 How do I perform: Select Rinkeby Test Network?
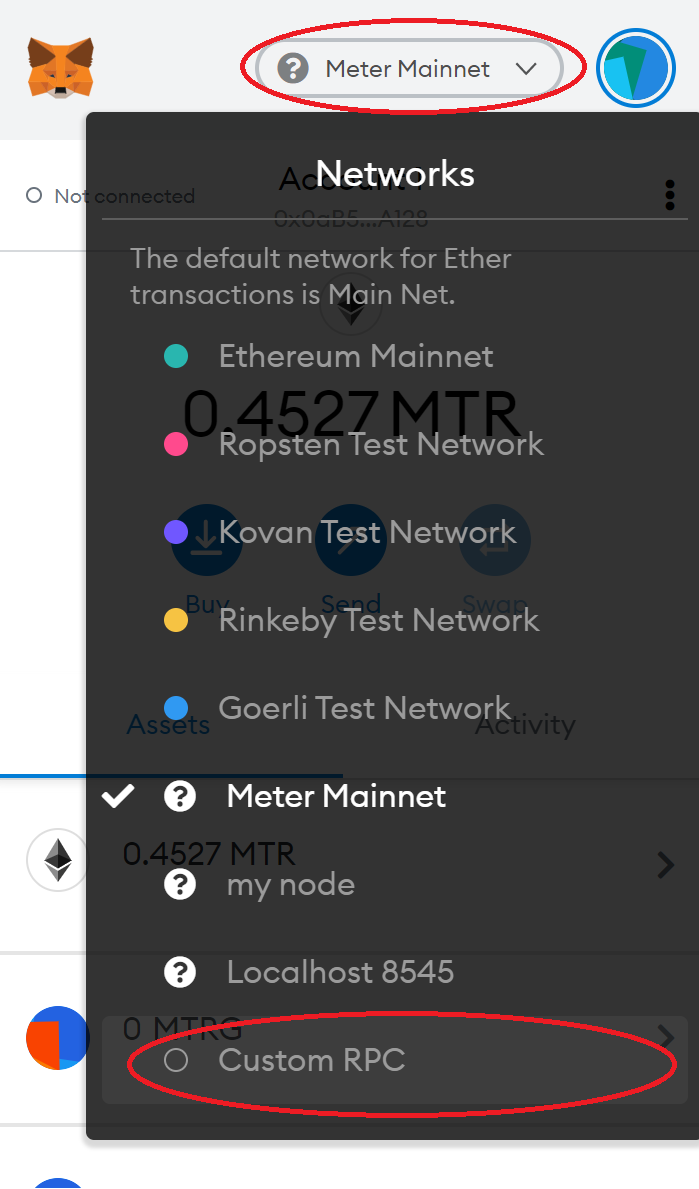click(x=379, y=620)
